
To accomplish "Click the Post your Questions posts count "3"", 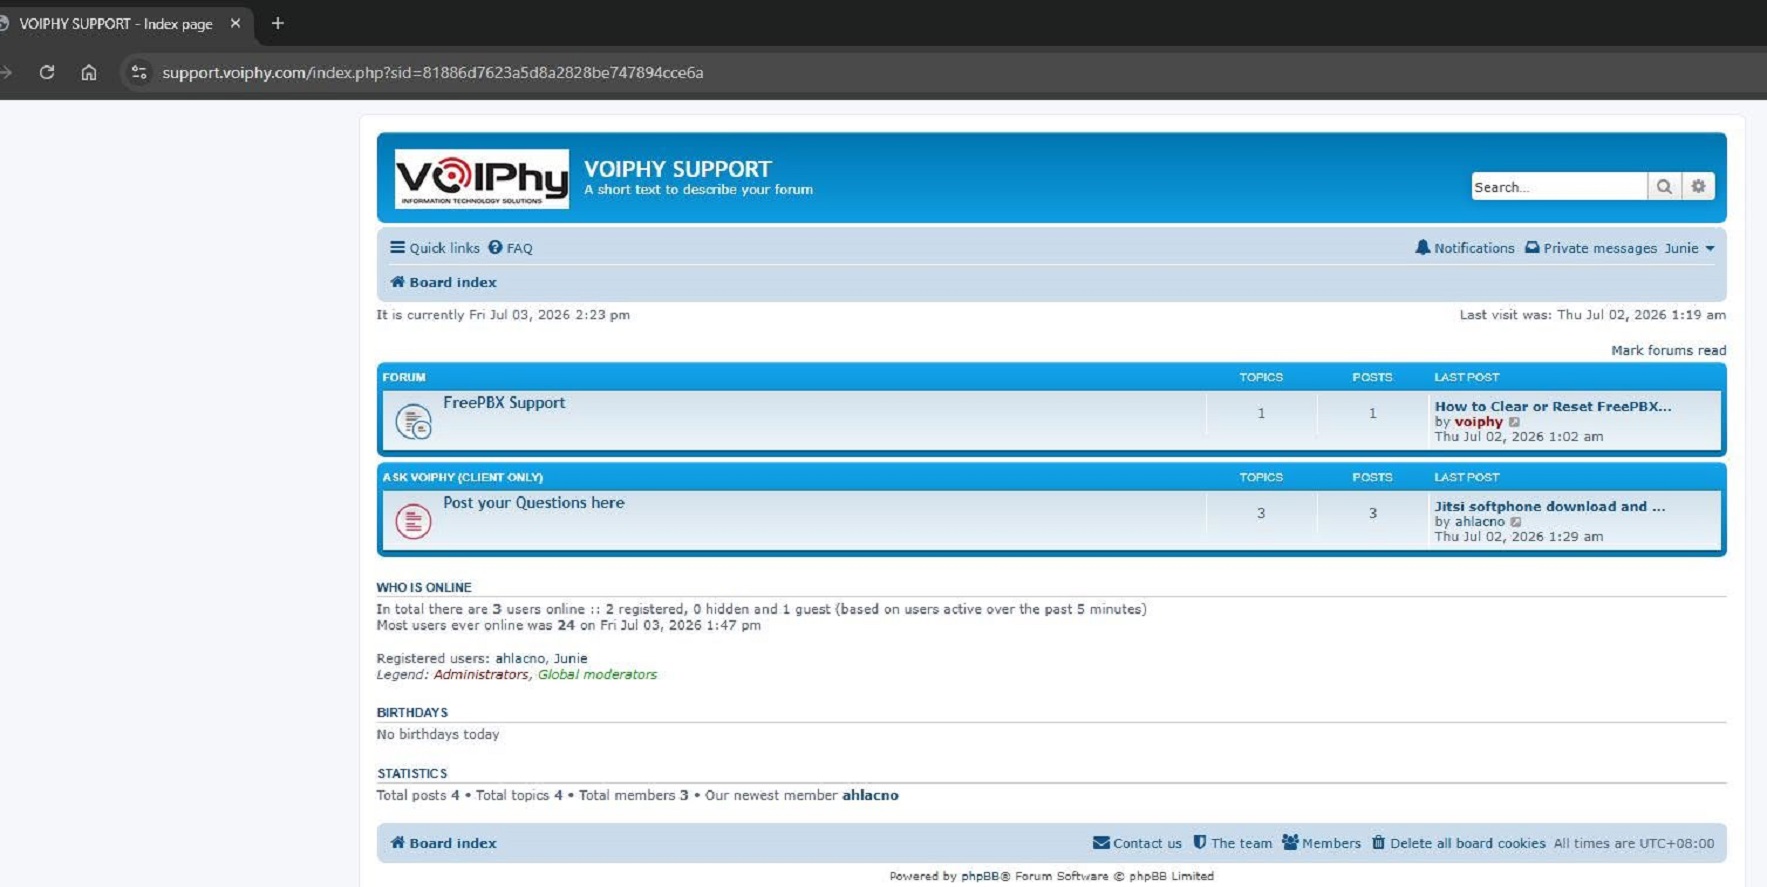I will click(x=1372, y=513).
